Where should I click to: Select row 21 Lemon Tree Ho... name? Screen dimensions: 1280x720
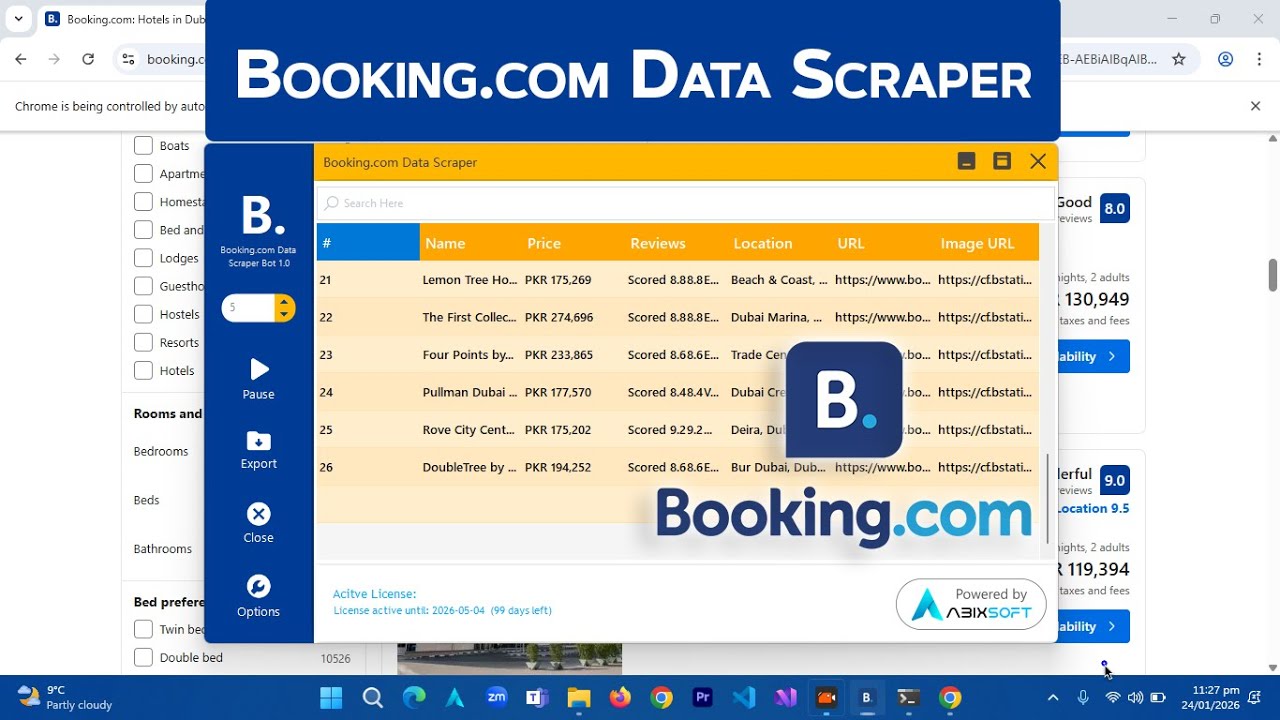pos(470,280)
